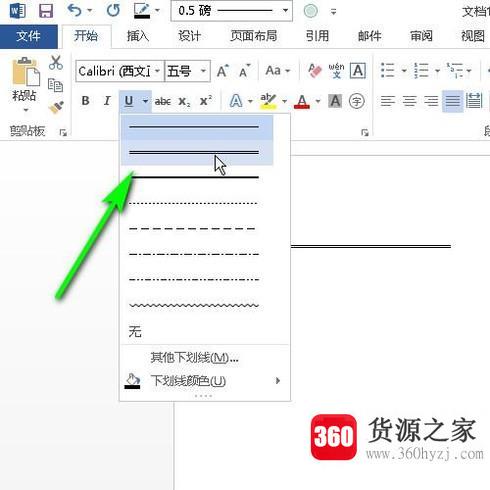Click the text effects A icon
490x490 pixels.
(236, 101)
